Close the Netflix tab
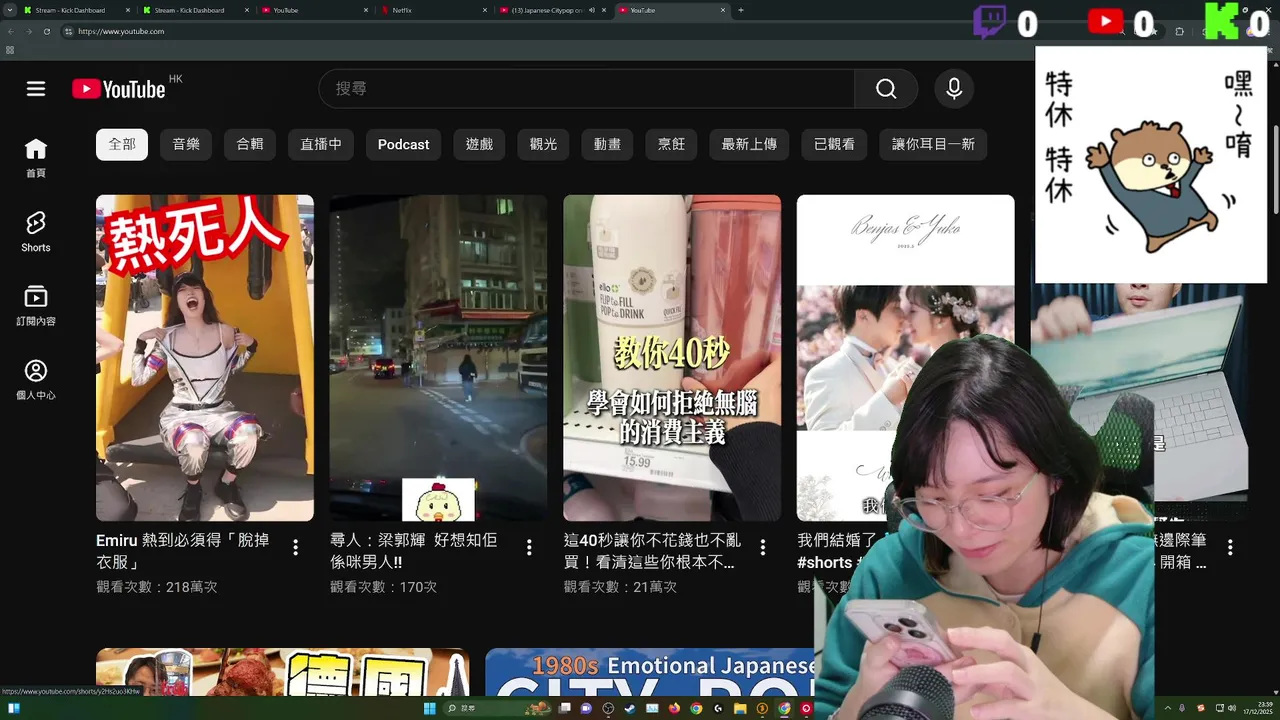Viewport: 1280px width, 720px height. [485, 10]
